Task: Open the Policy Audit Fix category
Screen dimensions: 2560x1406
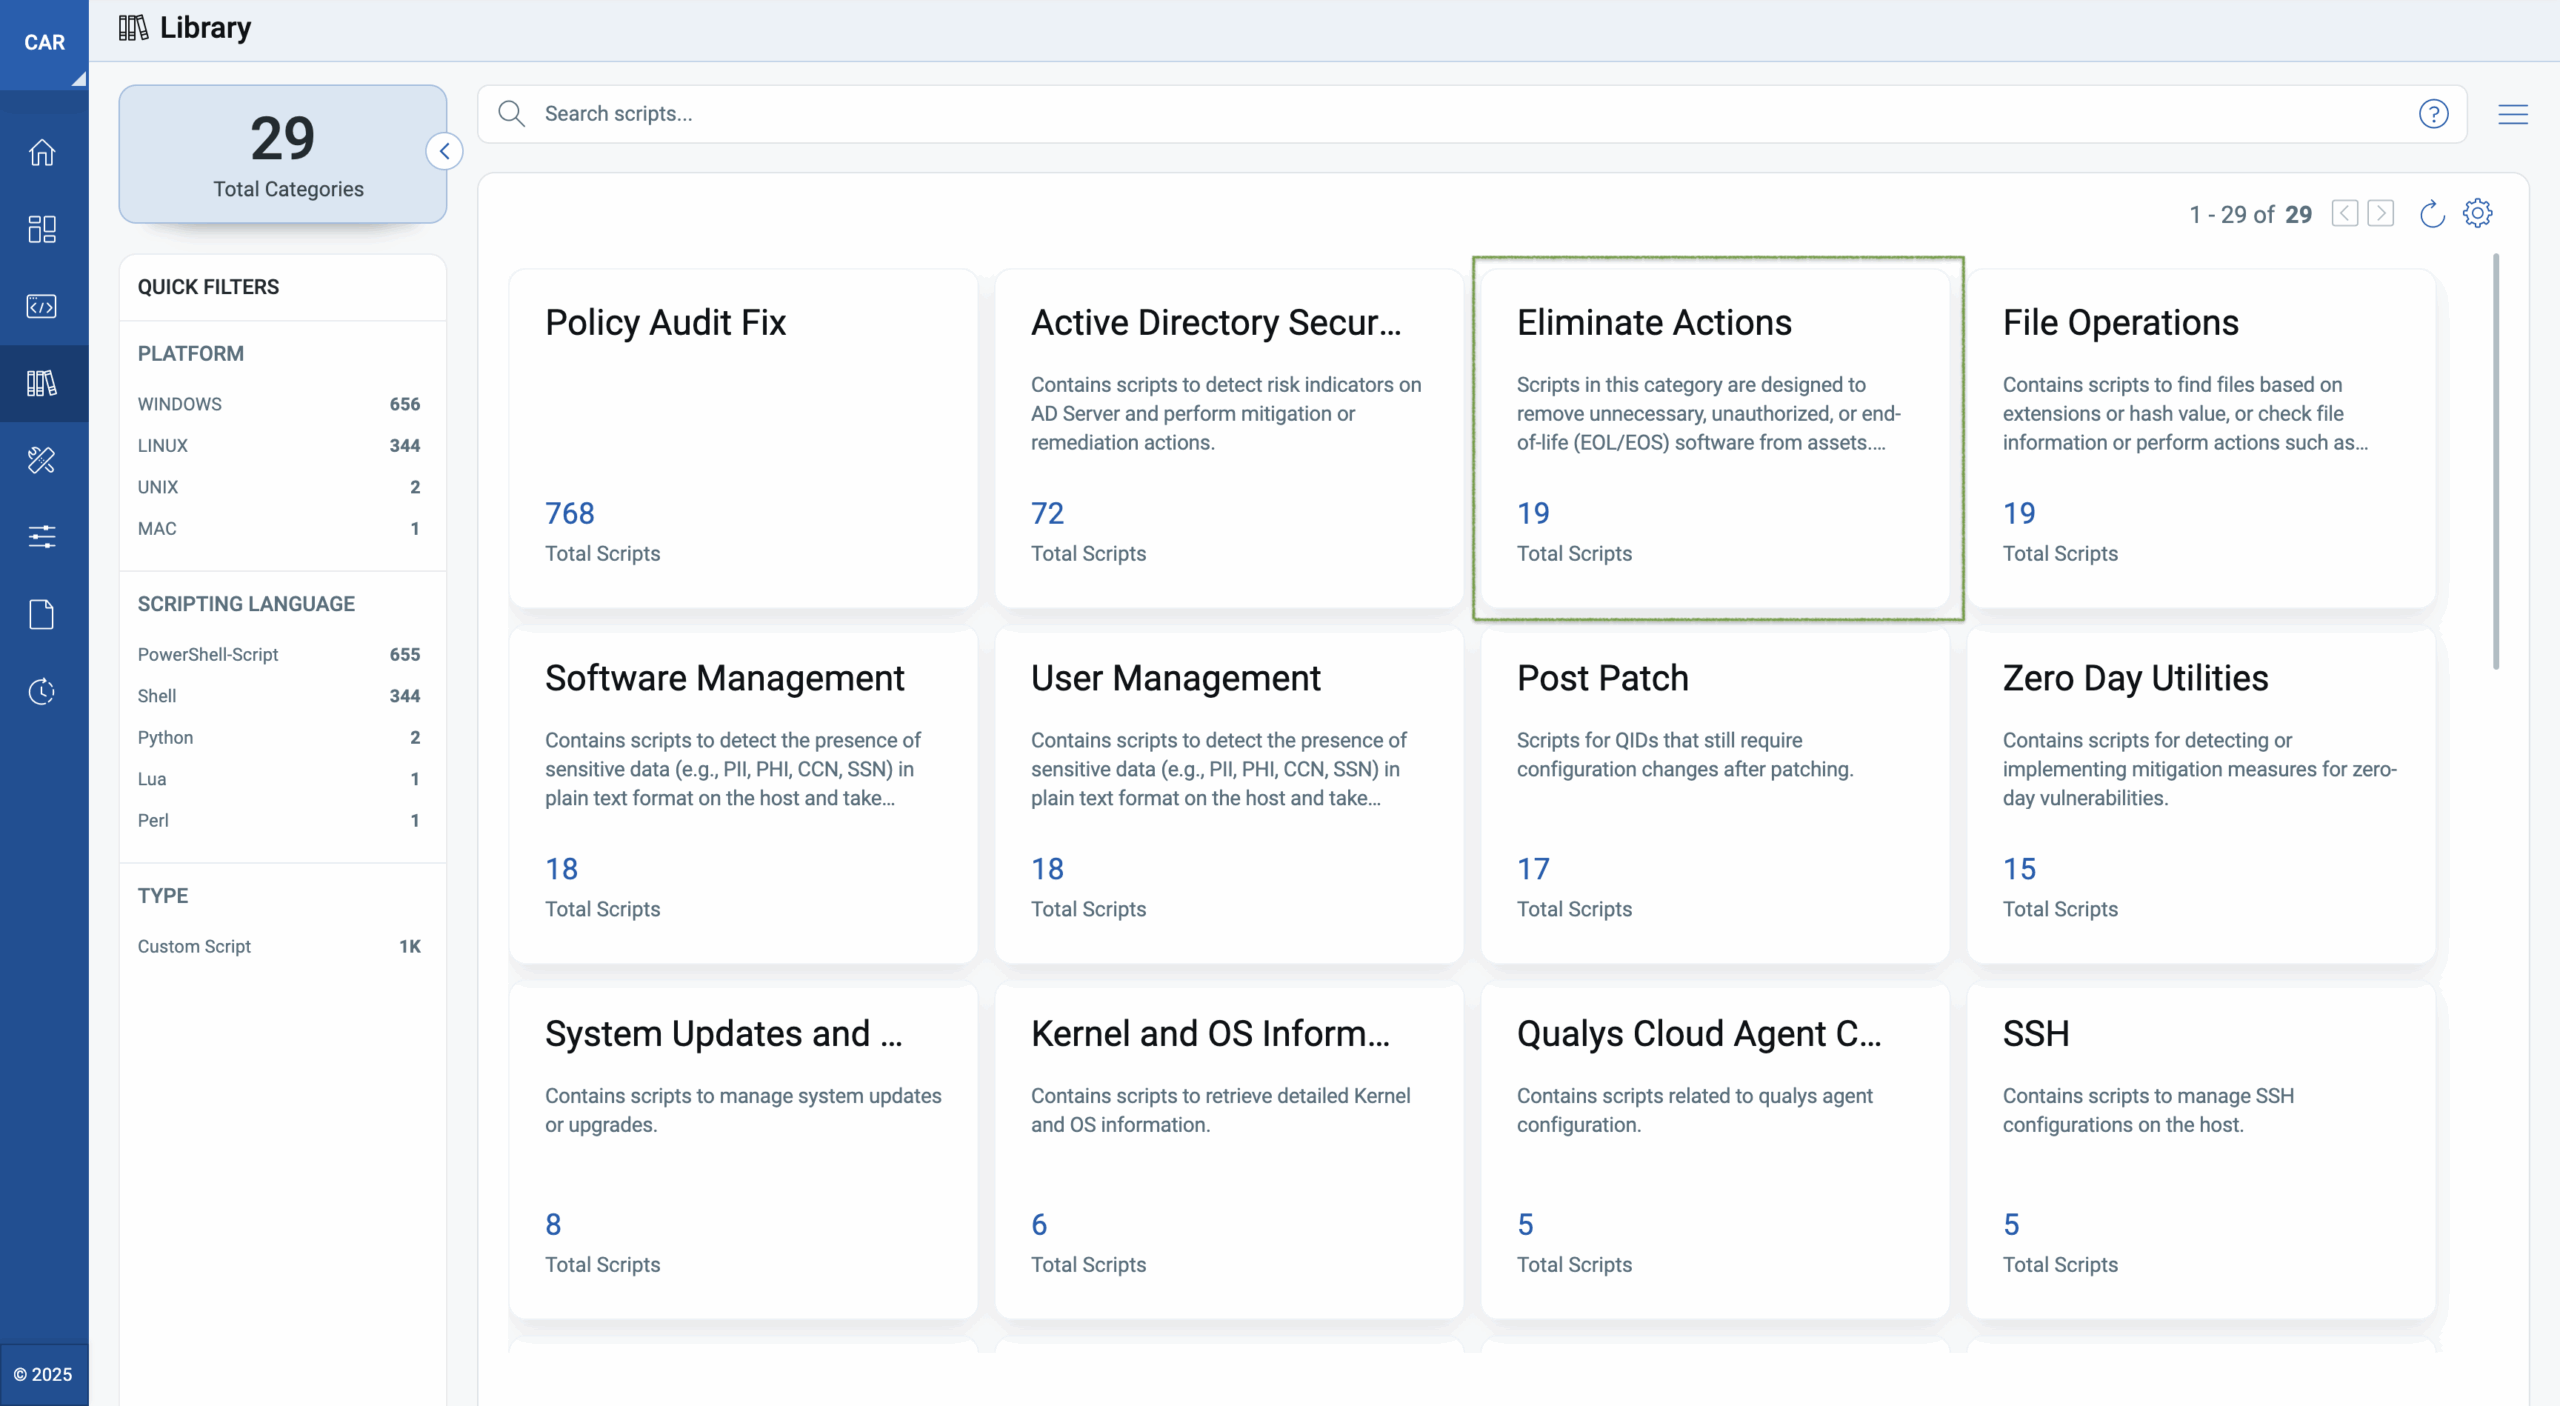Action: coord(743,438)
